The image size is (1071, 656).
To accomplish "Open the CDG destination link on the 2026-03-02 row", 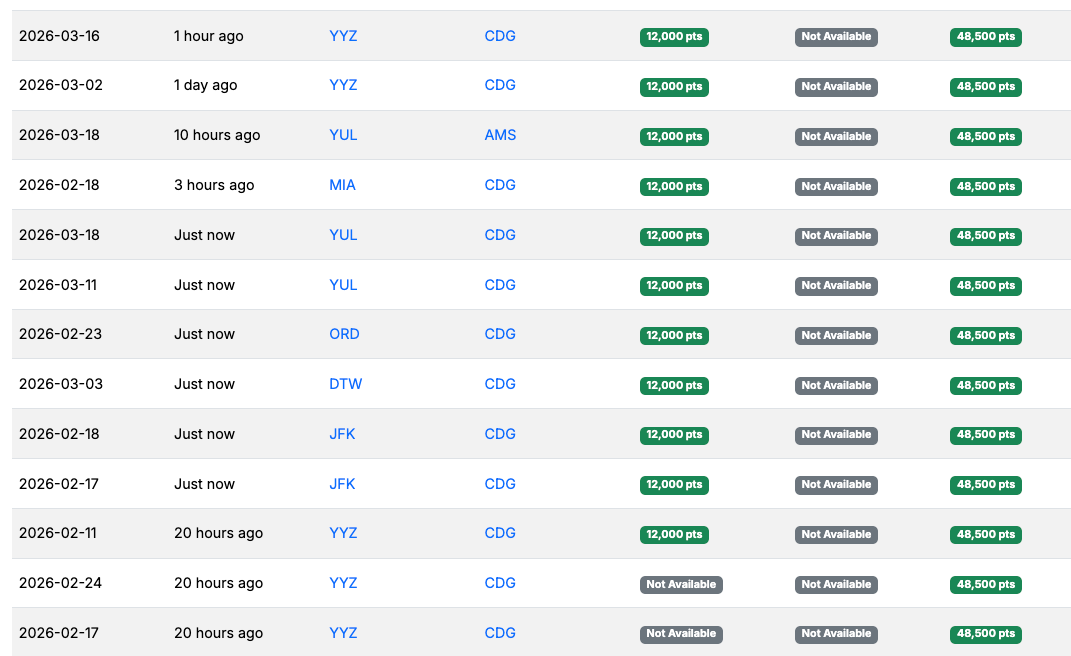I will [500, 86].
